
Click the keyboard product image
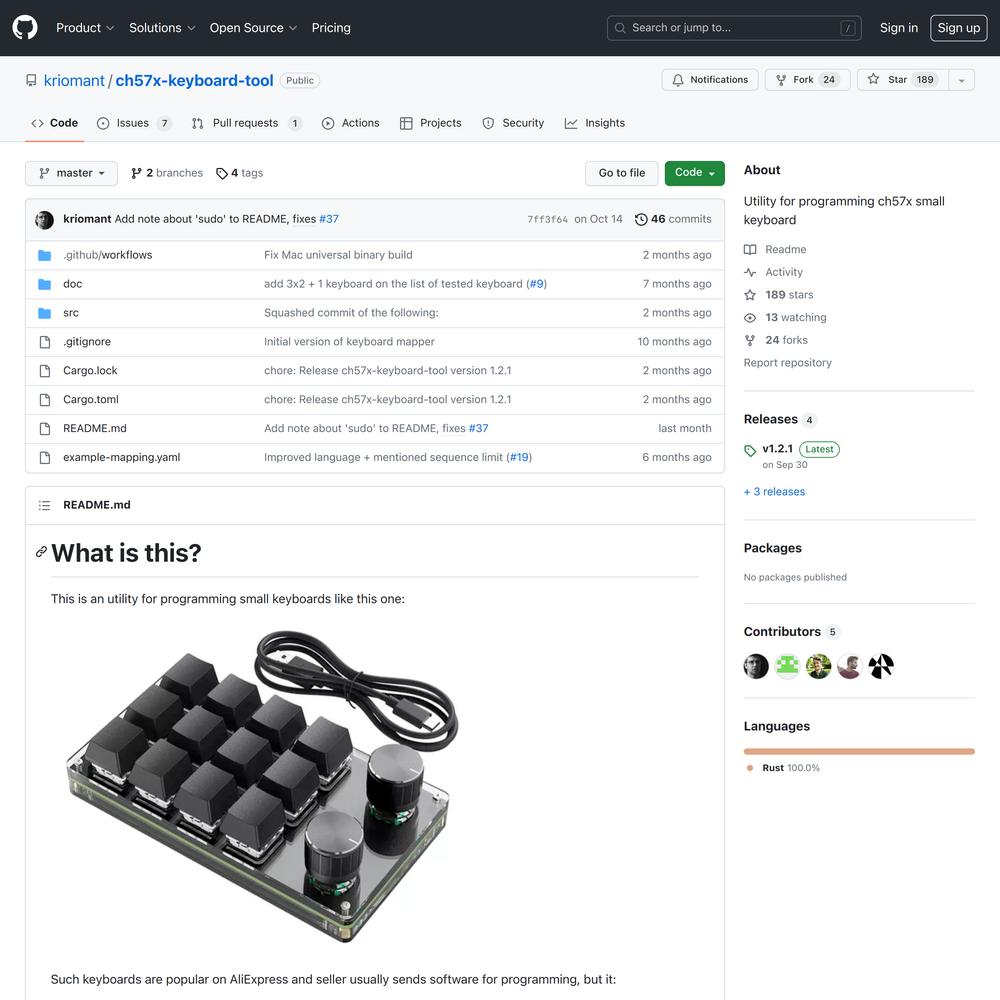pyautogui.click(x=262, y=786)
